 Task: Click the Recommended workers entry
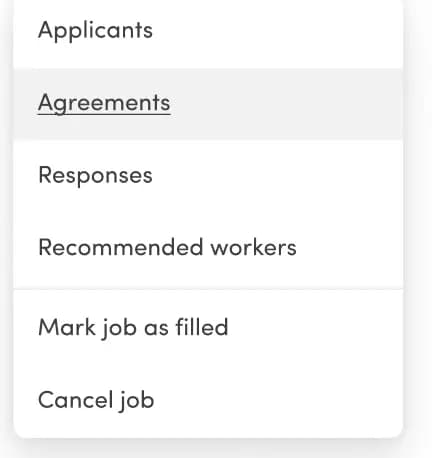point(208,248)
